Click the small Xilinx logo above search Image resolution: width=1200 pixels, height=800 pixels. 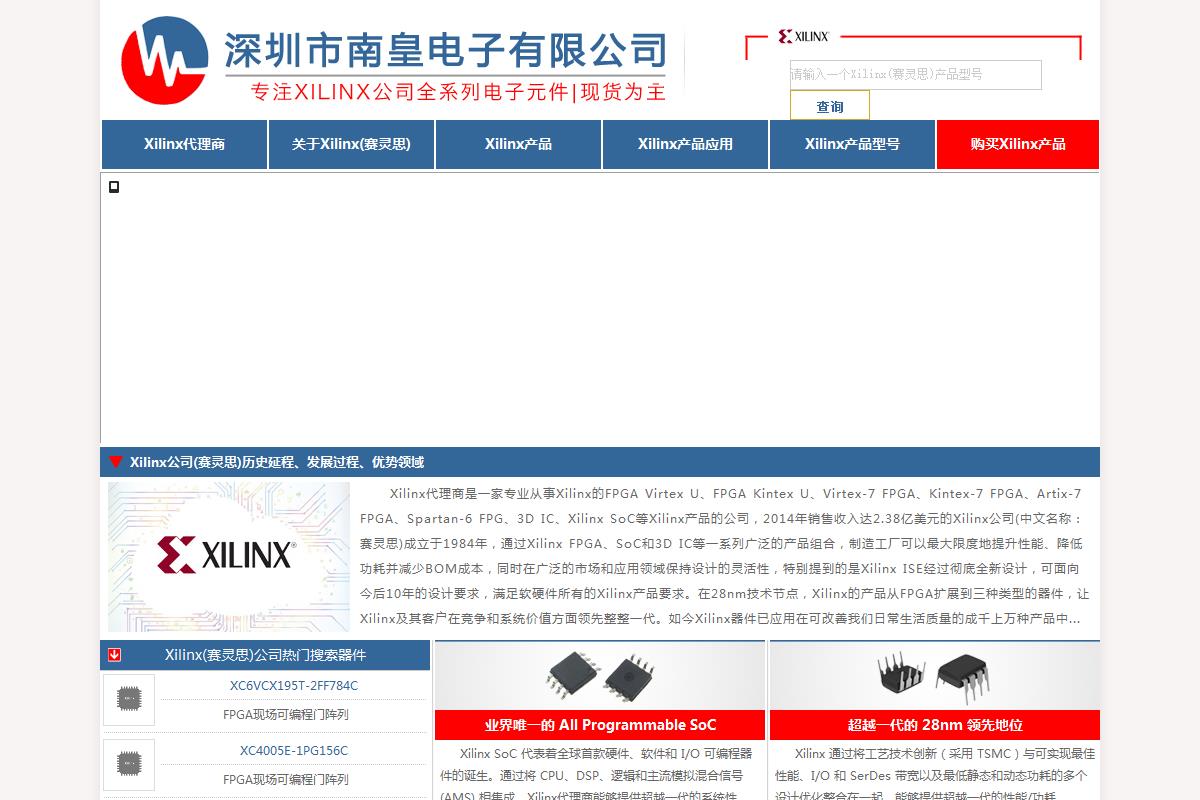click(x=804, y=36)
